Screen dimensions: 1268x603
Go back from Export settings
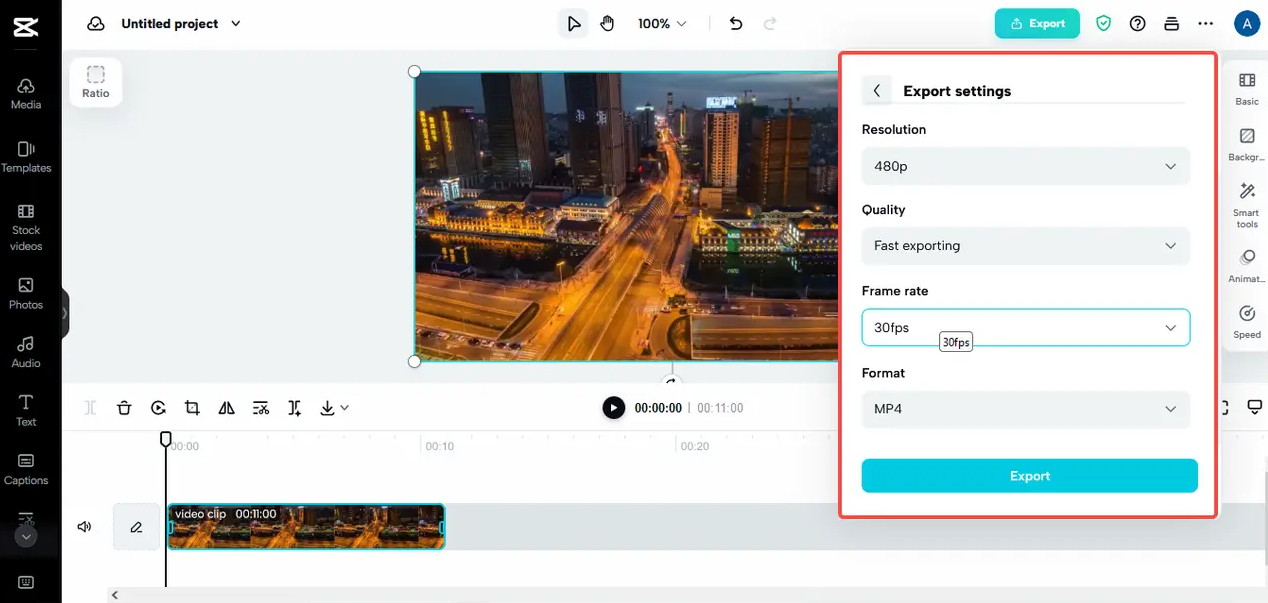click(877, 91)
